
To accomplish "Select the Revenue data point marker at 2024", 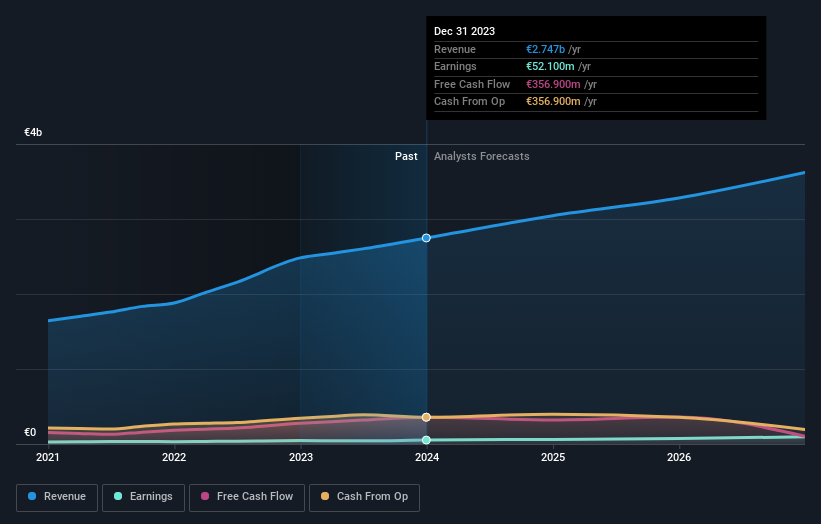I will [426, 238].
